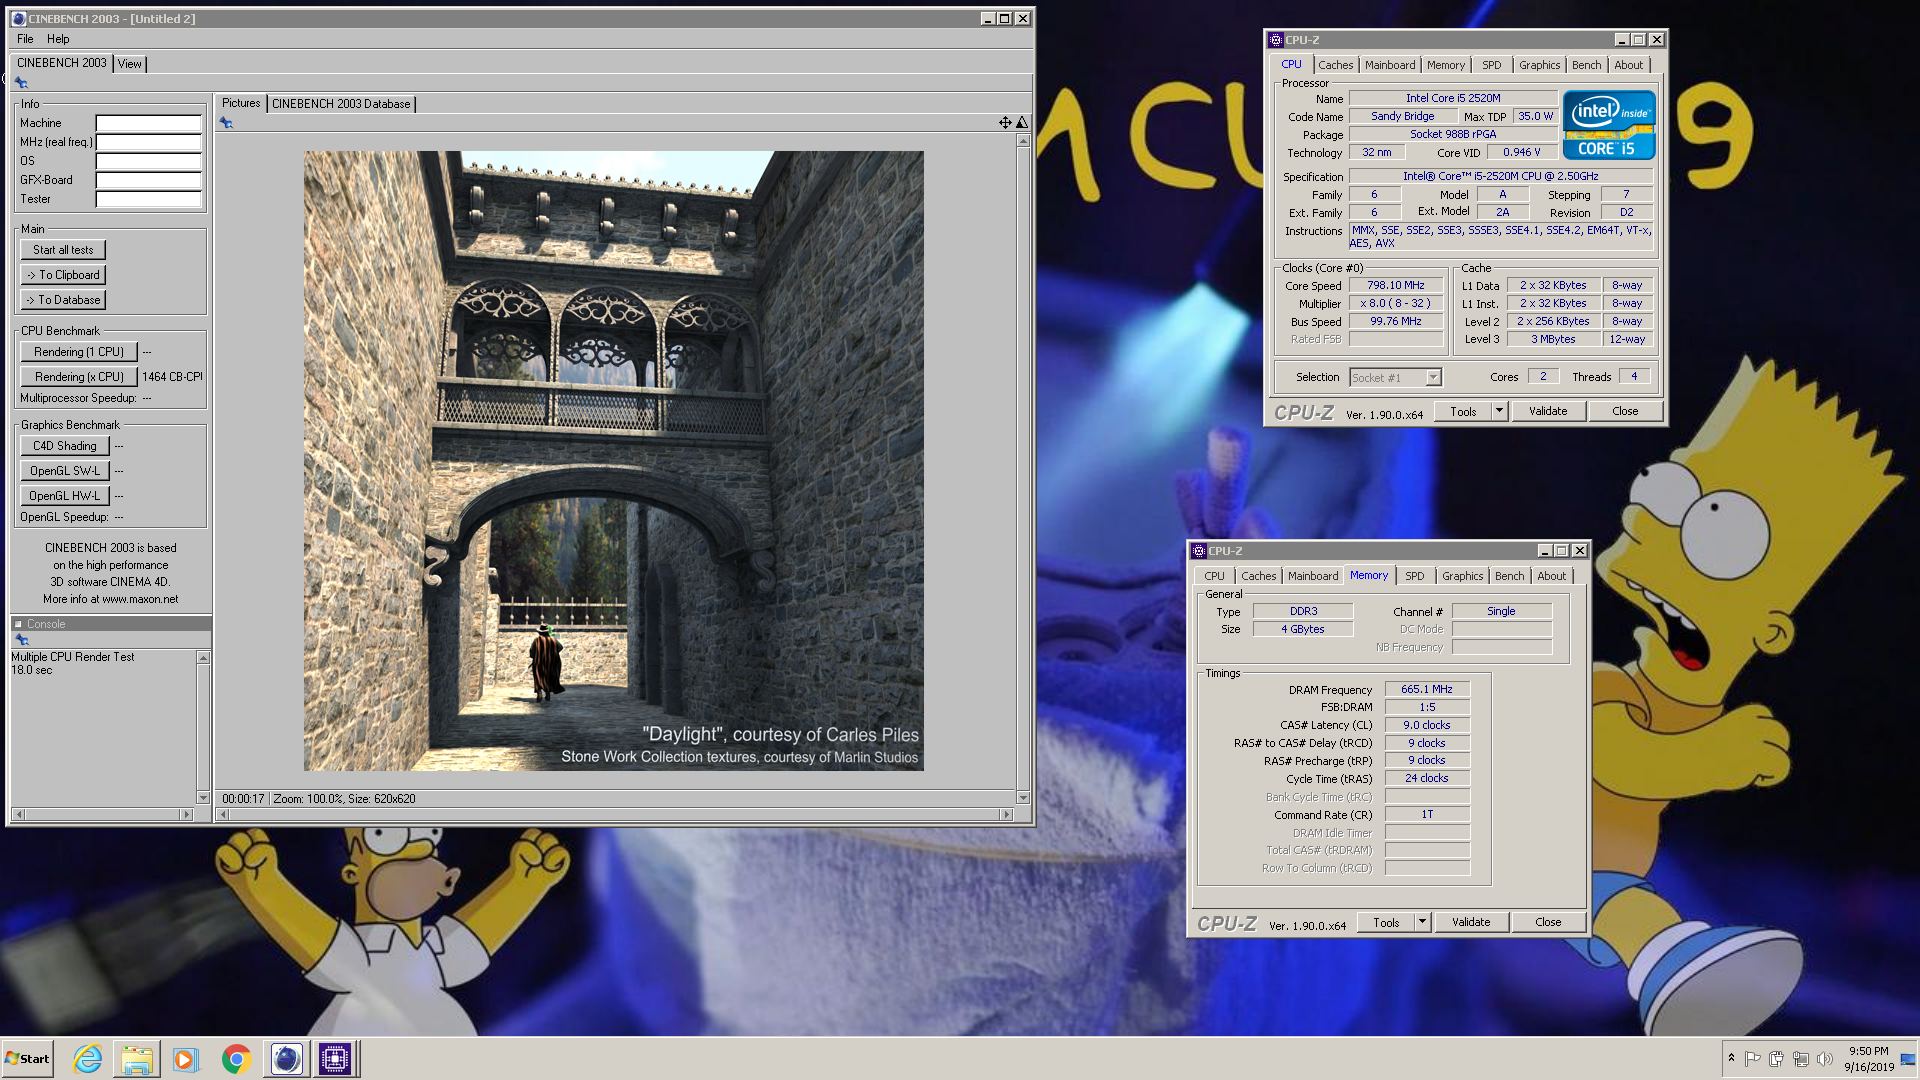1920x1080 pixels.
Task: Click the network tray icon
Action: click(x=1800, y=1059)
